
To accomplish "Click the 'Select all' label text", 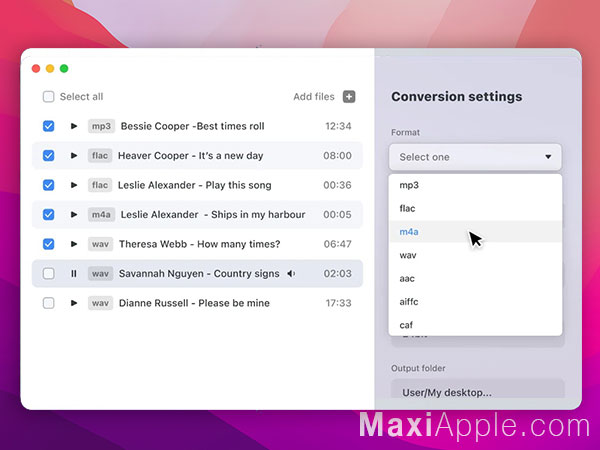I will click(82, 96).
